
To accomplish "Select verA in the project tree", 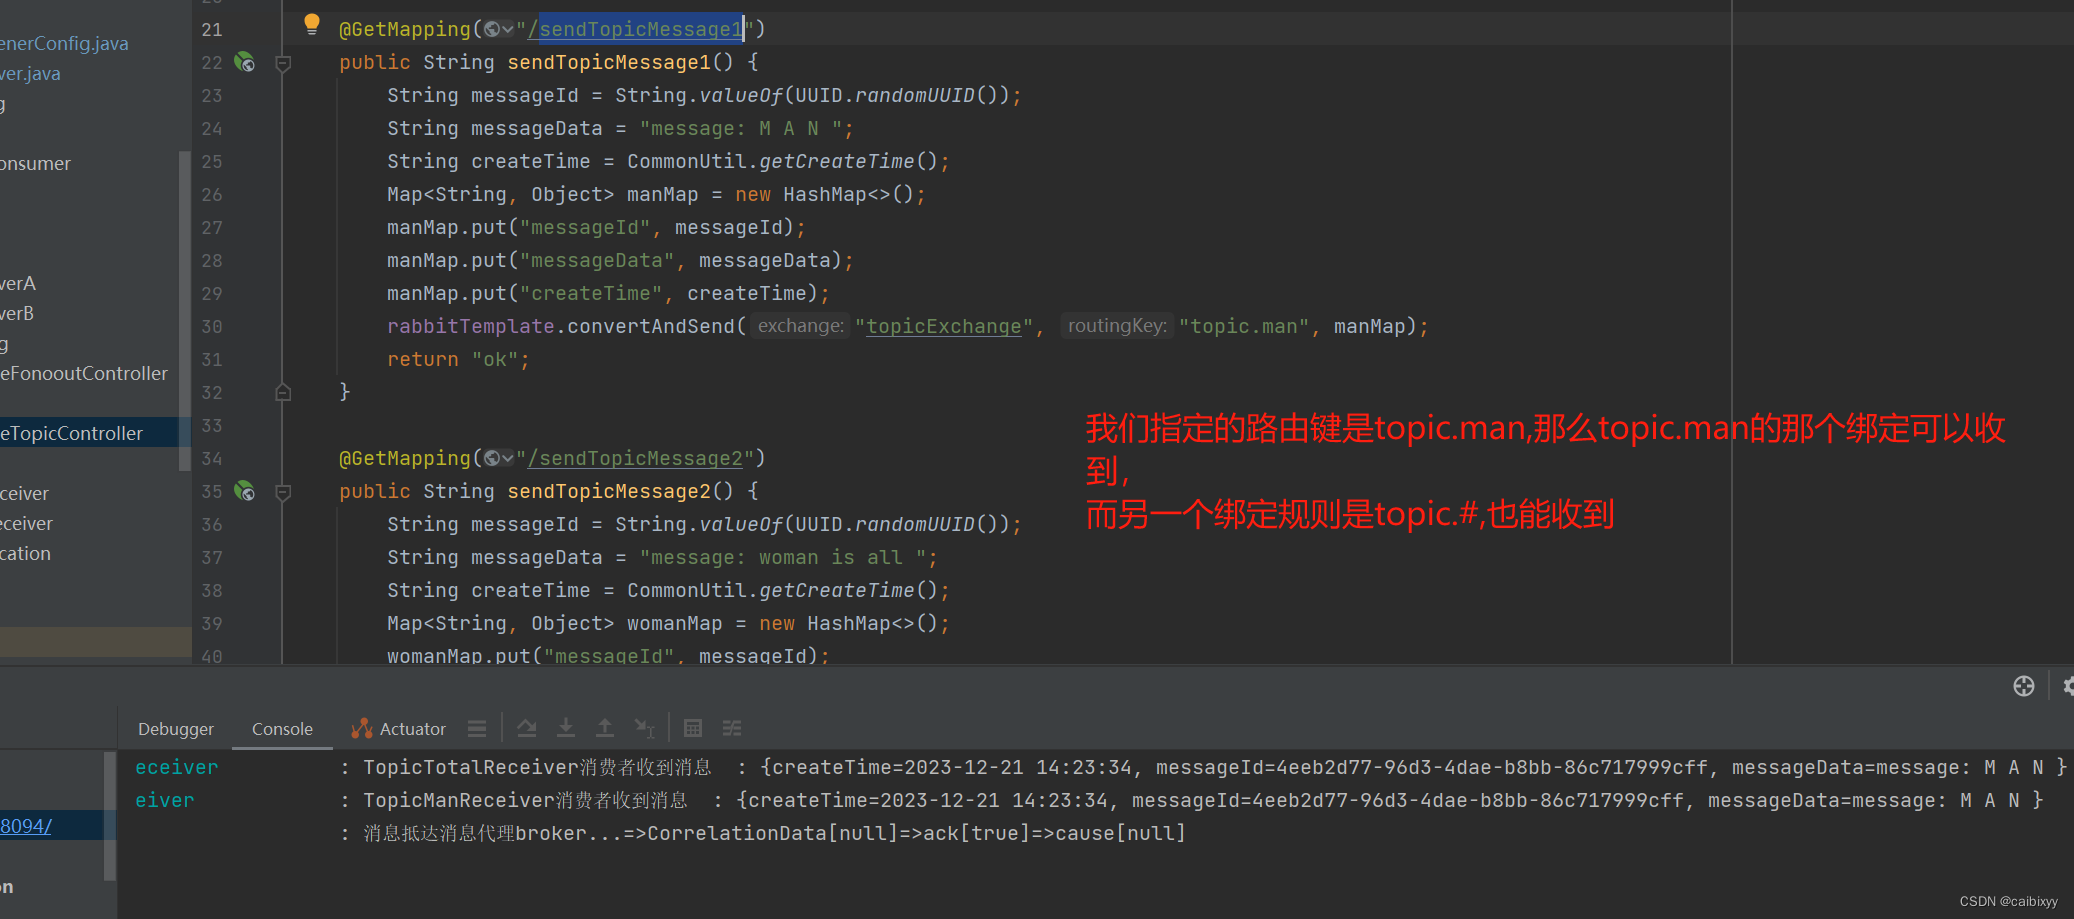I will click(18, 283).
